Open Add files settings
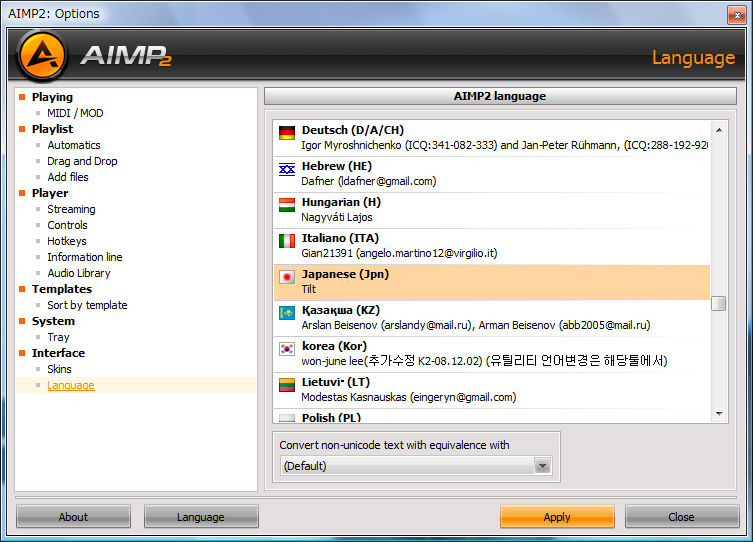The image size is (753, 542). (x=68, y=177)
